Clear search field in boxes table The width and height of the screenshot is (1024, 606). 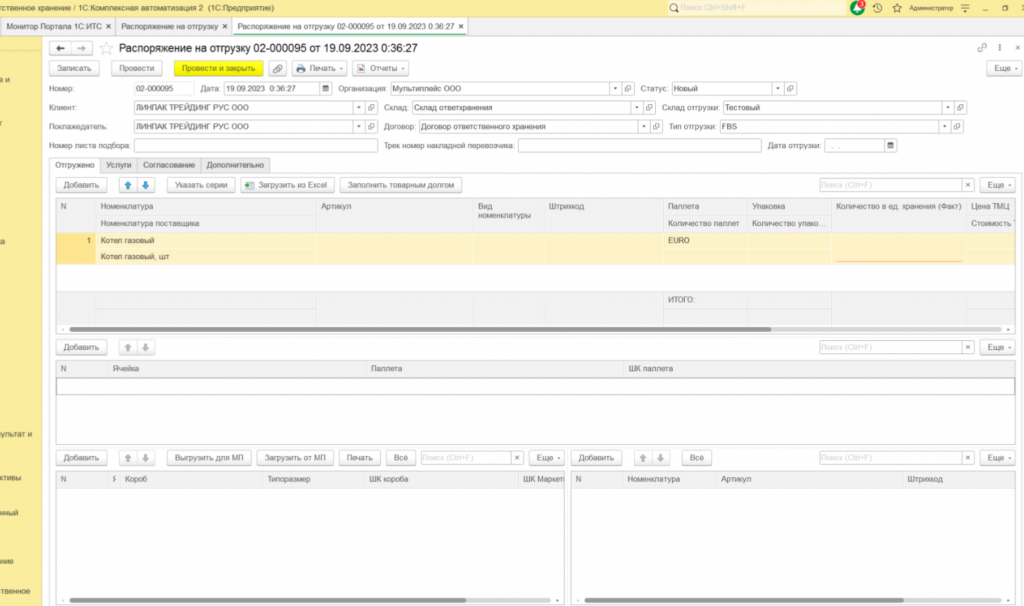tap(517, 458)
